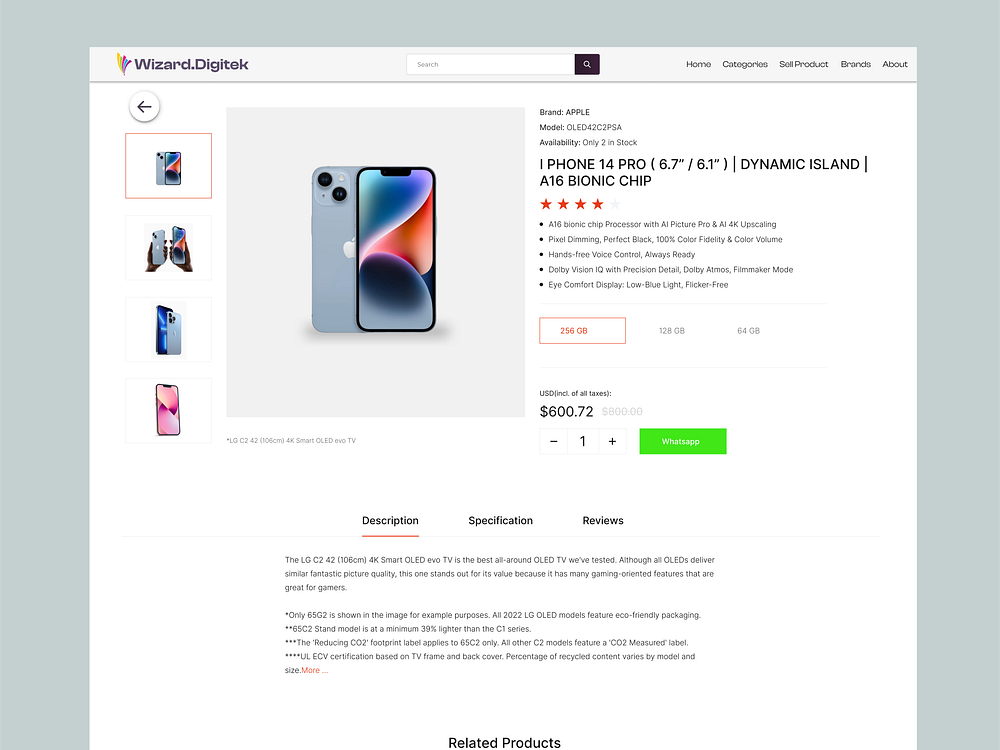
Task: Open the Sell Product menu item
Action: pyautogui.click(x=803, y=64)
